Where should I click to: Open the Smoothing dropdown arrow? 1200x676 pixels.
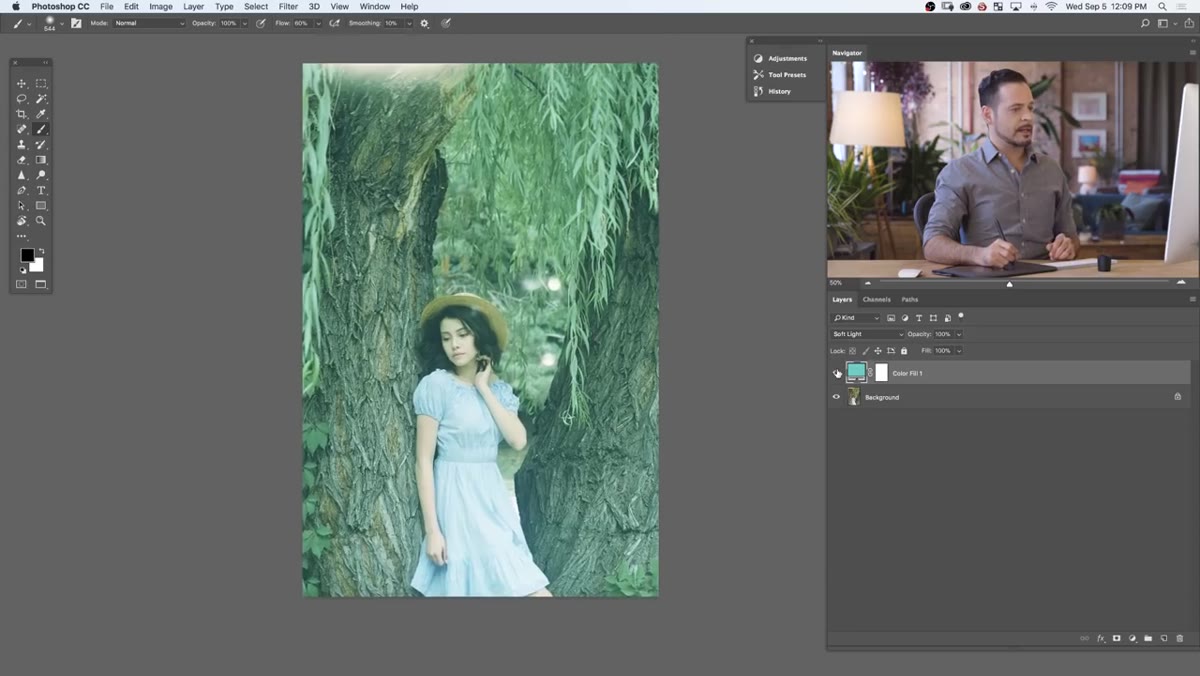click(409, 23)
